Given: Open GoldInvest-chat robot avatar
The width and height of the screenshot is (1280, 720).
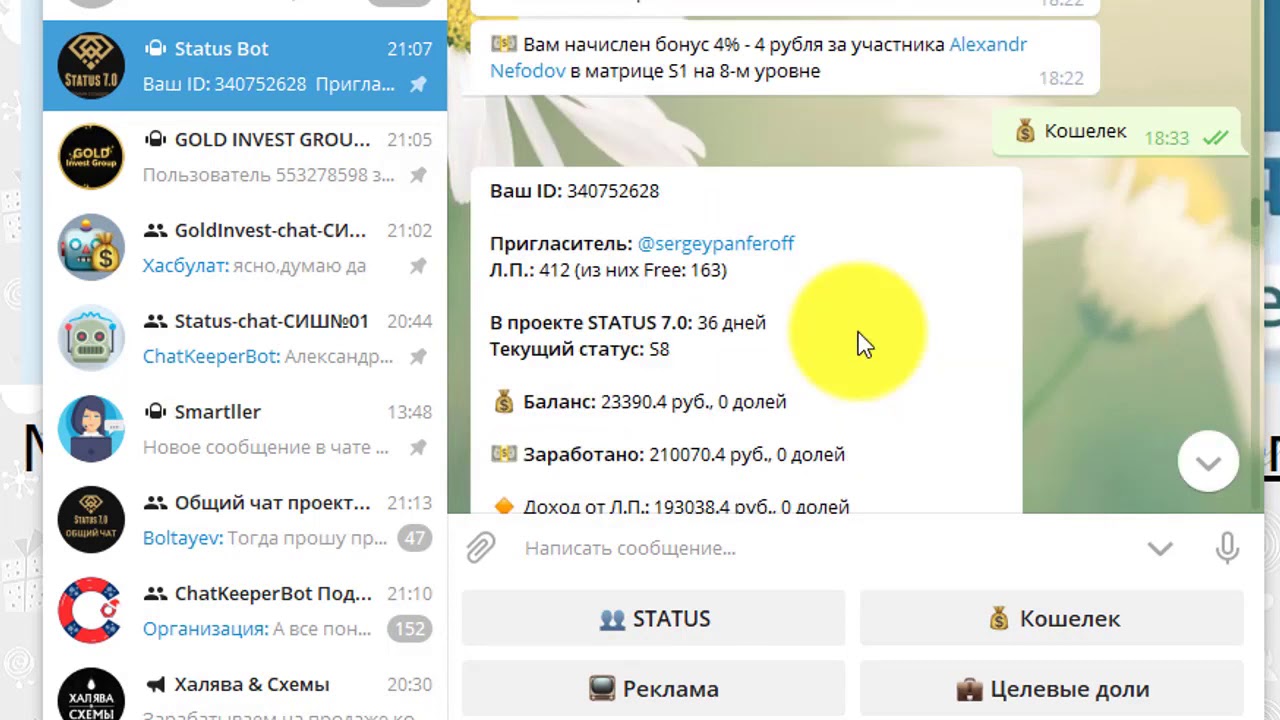Looking at the screenshot, I should (x=91, y=248).
